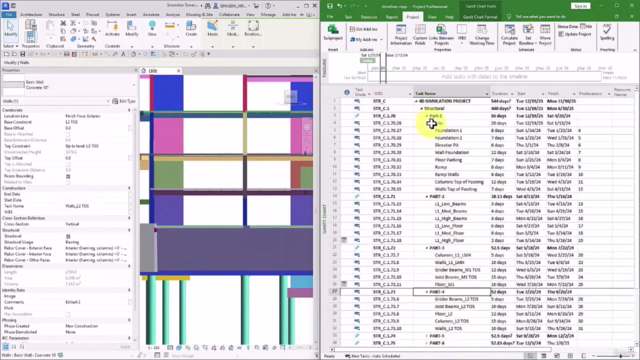
Task: Click WBS button in Project ribbon
Action: [x=462, y=35]
